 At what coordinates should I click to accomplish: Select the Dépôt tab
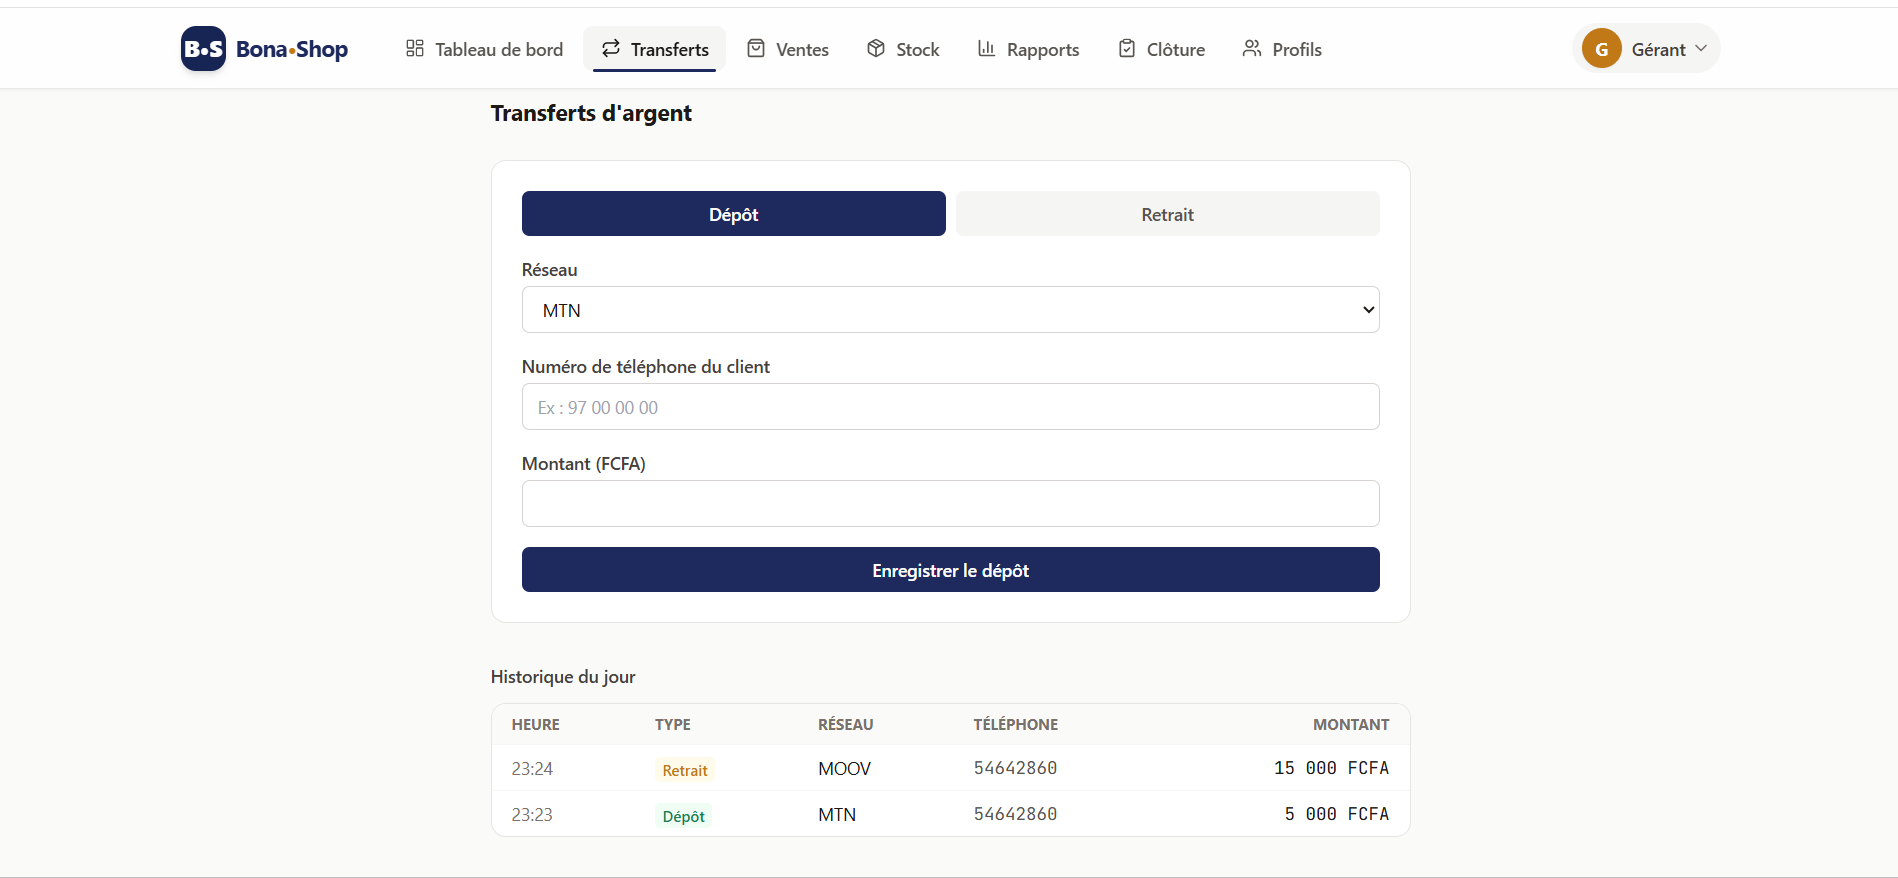point(734,214)
